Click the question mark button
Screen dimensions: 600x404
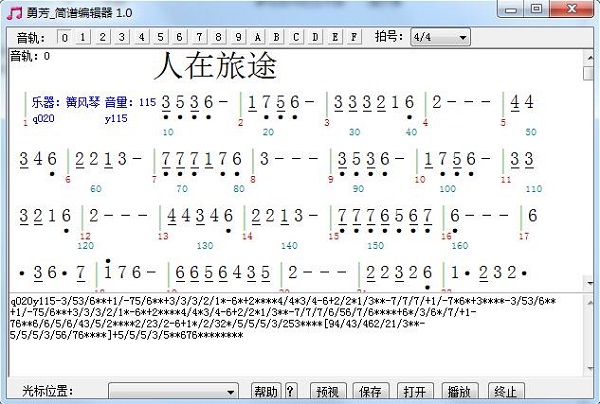(290, 391)
